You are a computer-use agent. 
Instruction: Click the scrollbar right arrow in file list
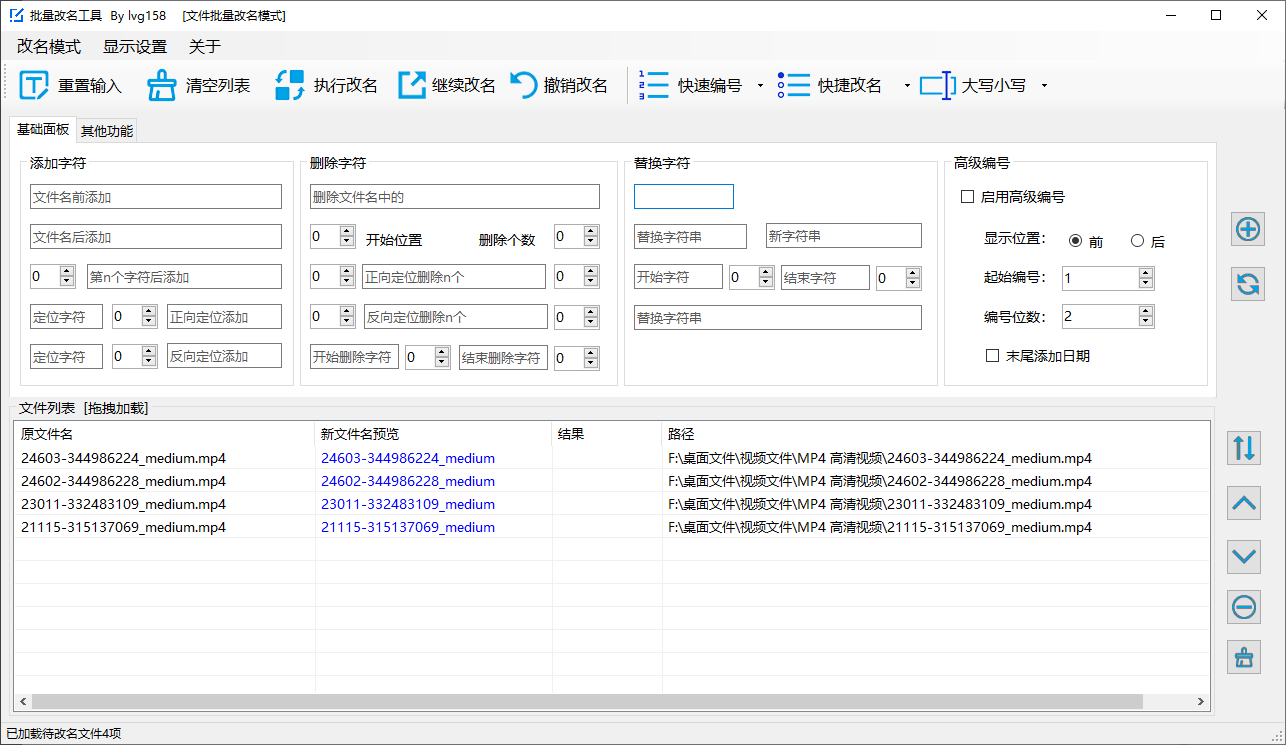coord(1202,702)
